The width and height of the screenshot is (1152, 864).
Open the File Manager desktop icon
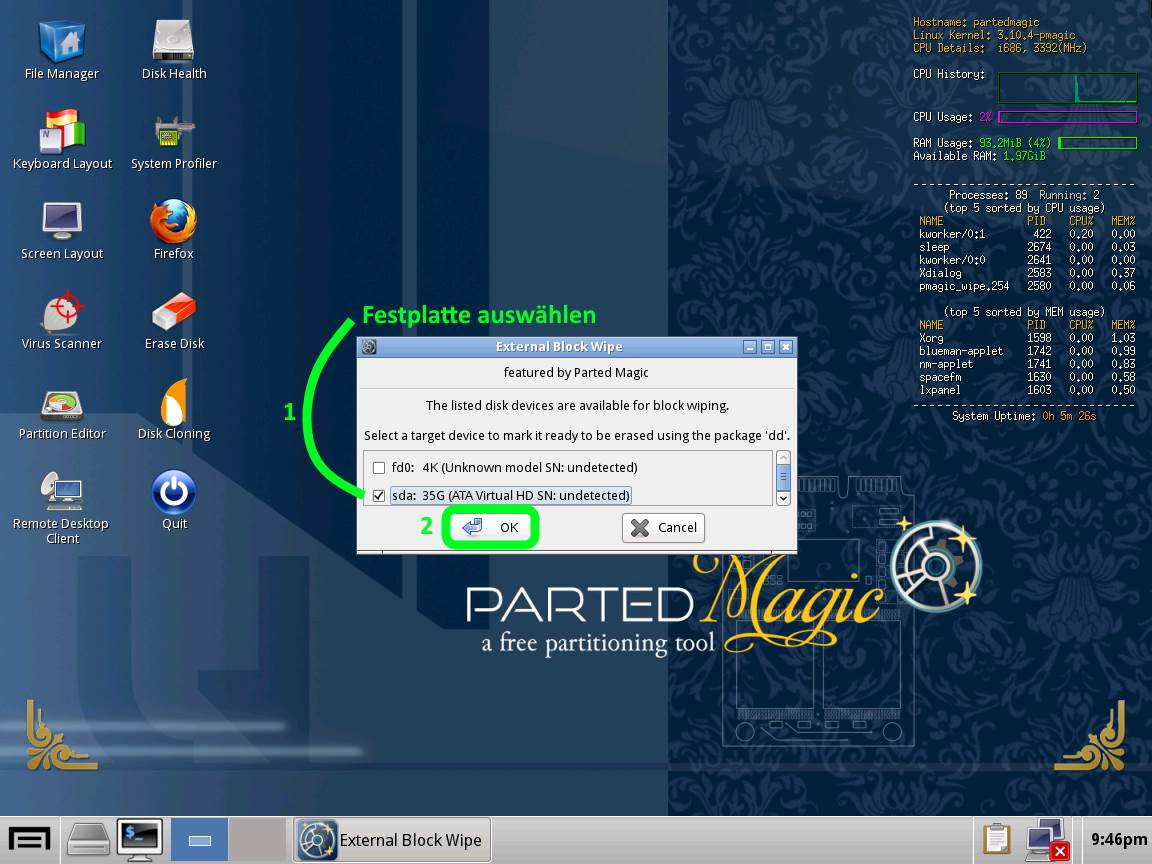click(x=62, y=50)
